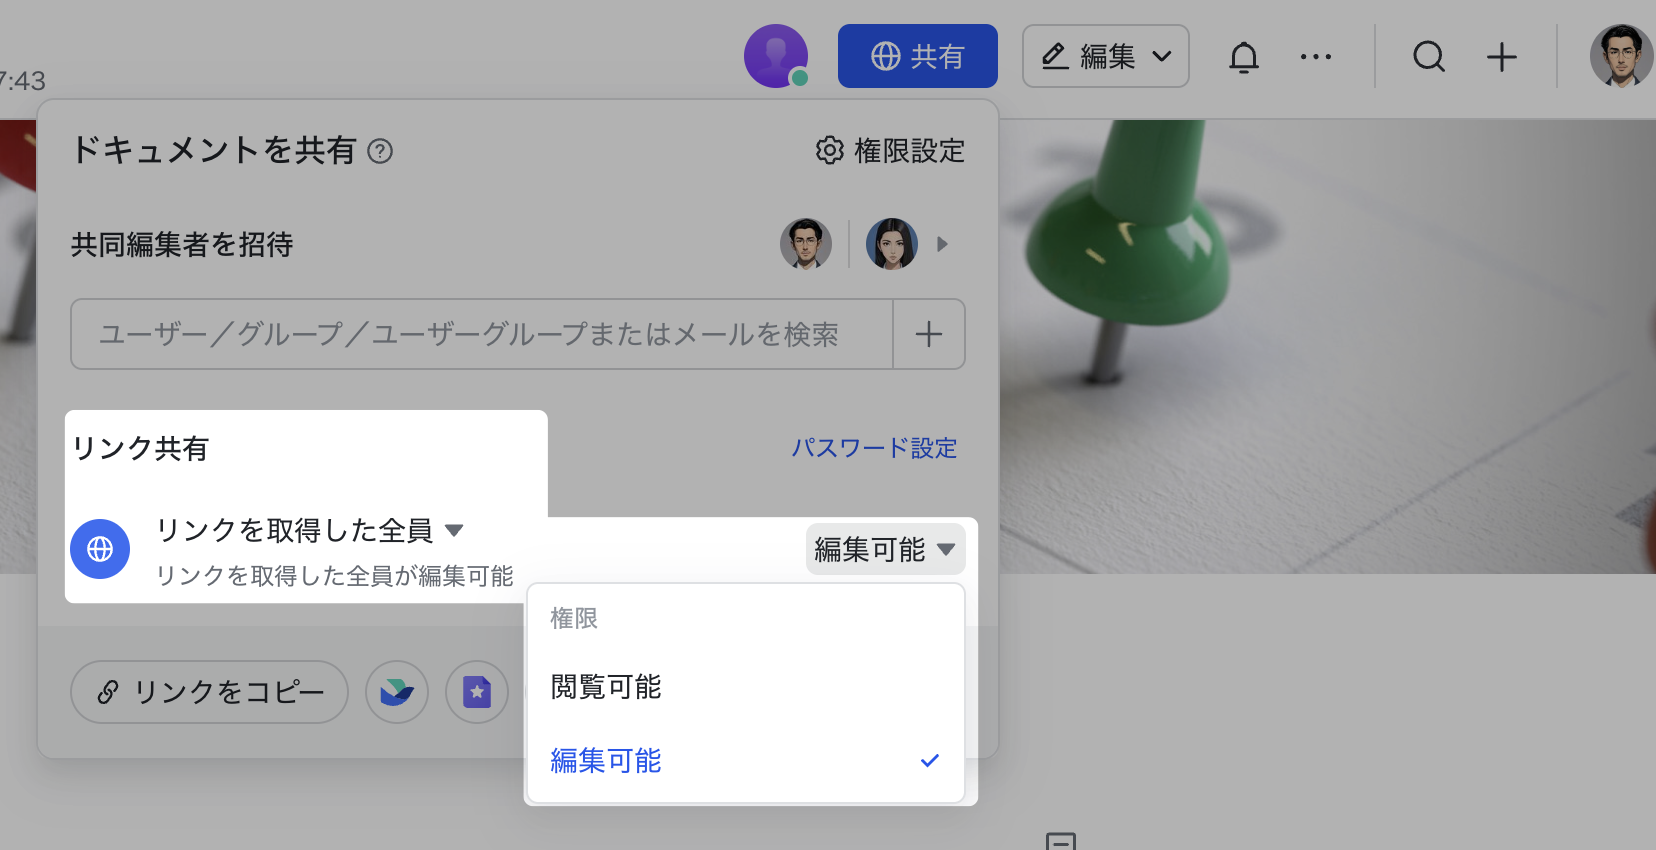Open 権限設定 permission settings

890,151
